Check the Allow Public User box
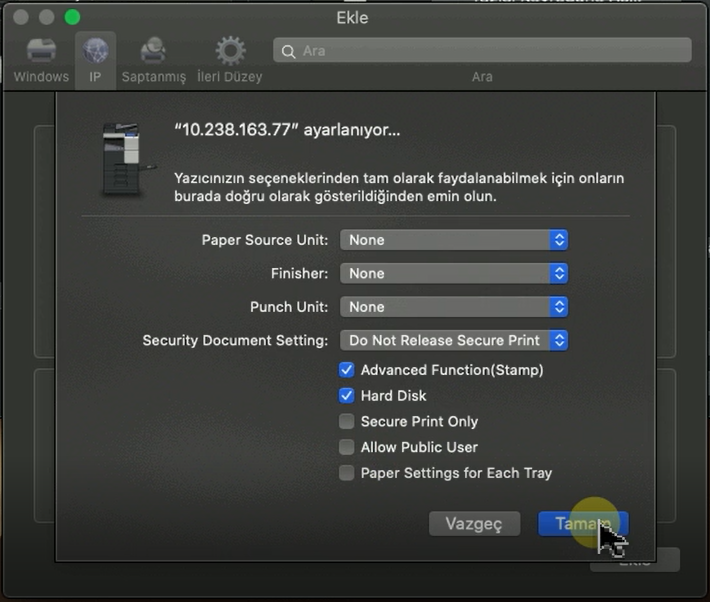 point(347,448)
